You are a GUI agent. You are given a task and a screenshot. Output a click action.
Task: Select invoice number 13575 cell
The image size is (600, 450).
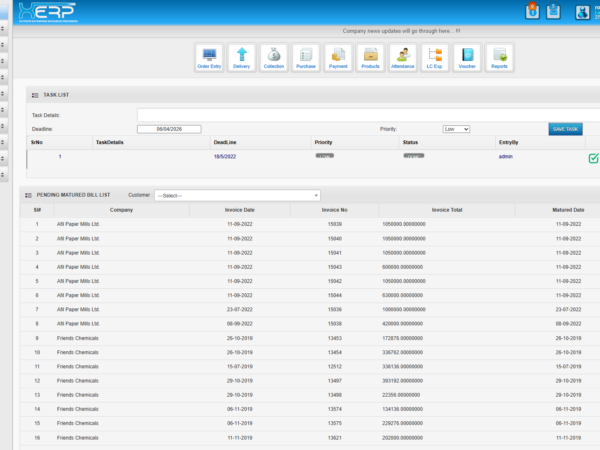tap(335, 423)
